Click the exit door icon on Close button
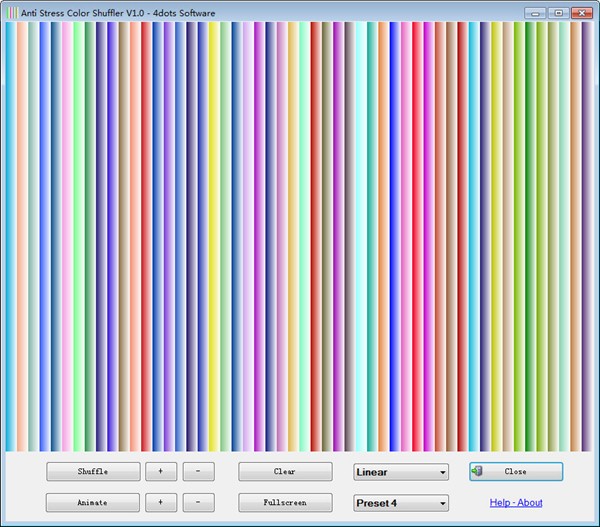This screenshot has width=600, height=527. coord(478,471)
